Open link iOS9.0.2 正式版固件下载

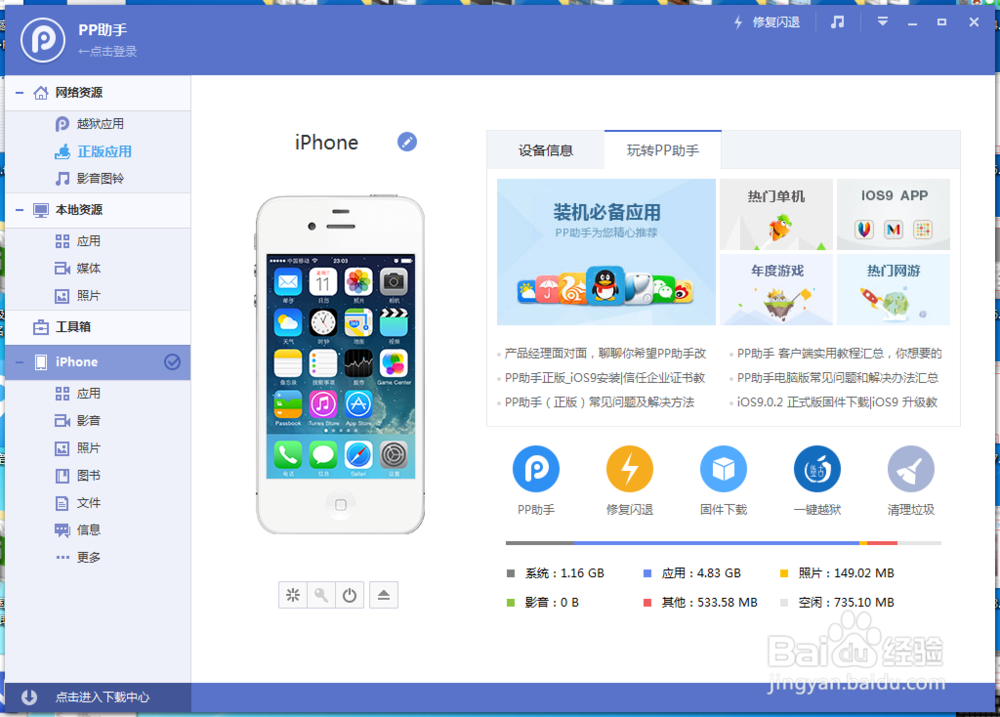837,403
